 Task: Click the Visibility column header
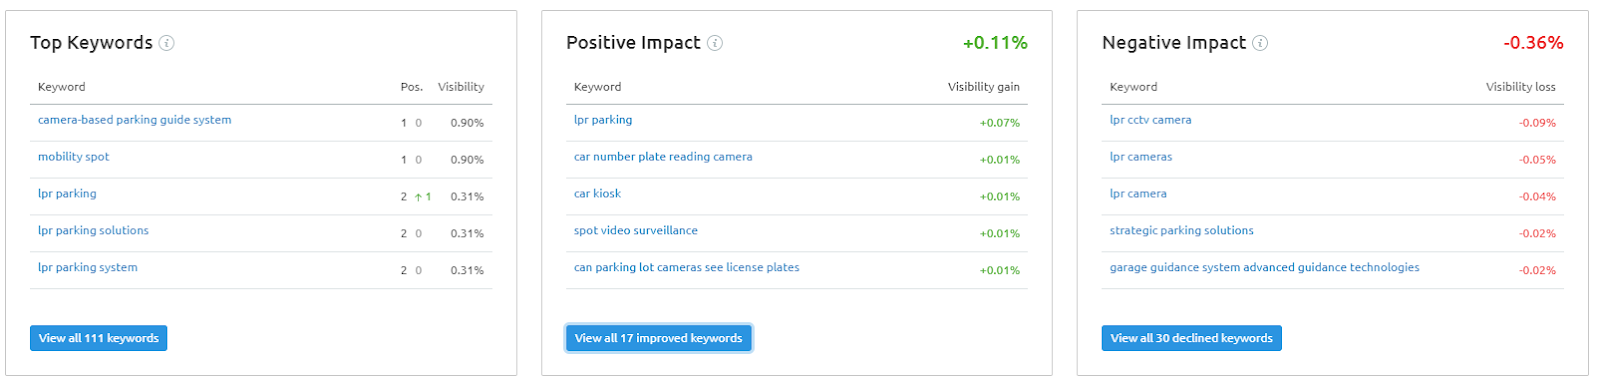[461, 87]
